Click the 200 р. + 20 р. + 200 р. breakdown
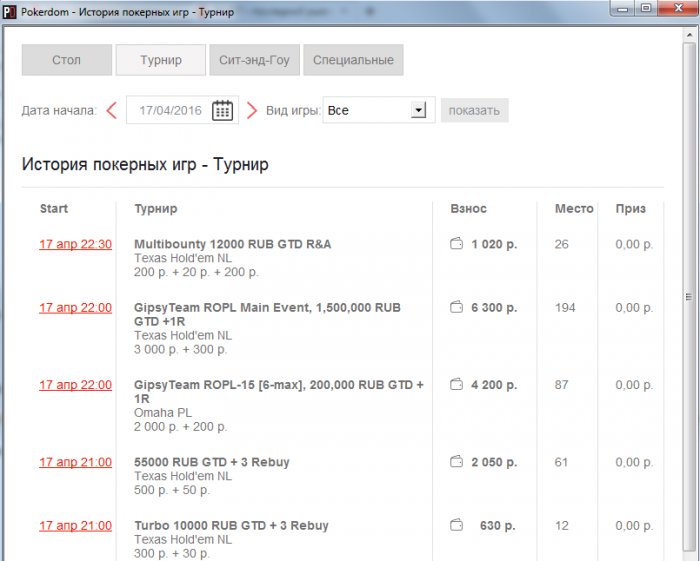700x561 pixels. pos(196,272)
